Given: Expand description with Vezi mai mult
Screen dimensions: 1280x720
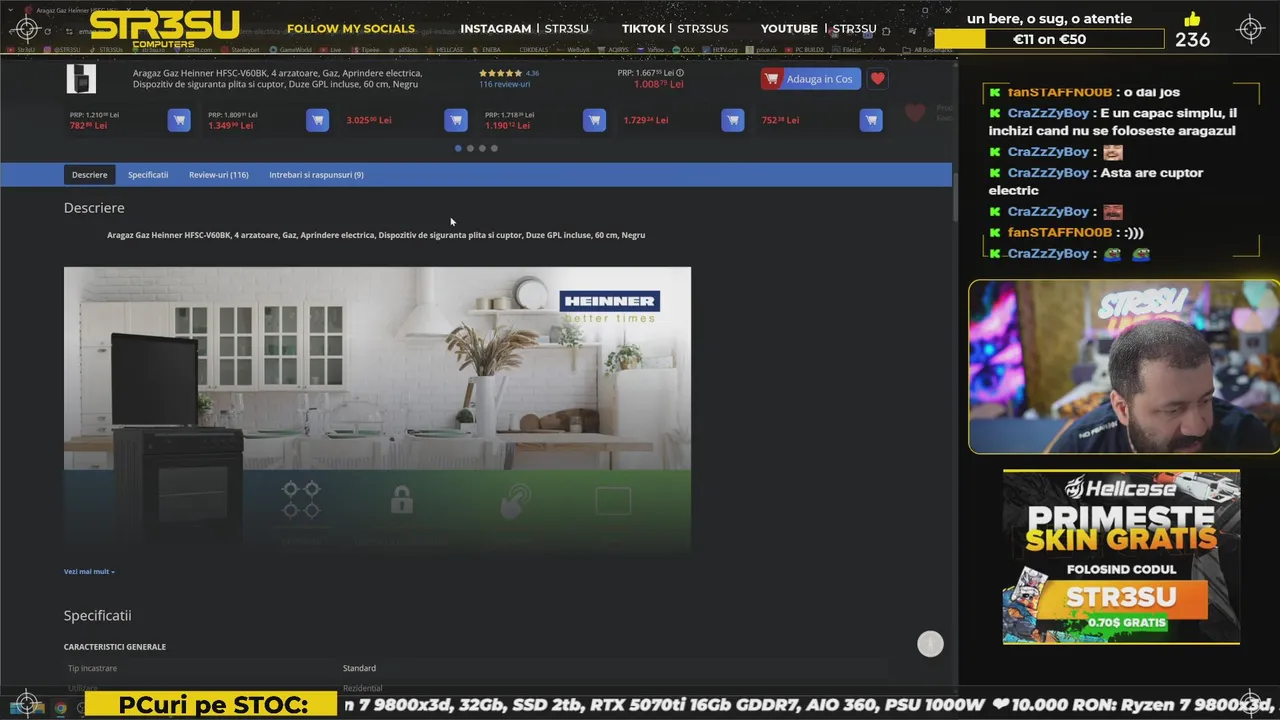Looking at the screenshot, I should point(89,571).
